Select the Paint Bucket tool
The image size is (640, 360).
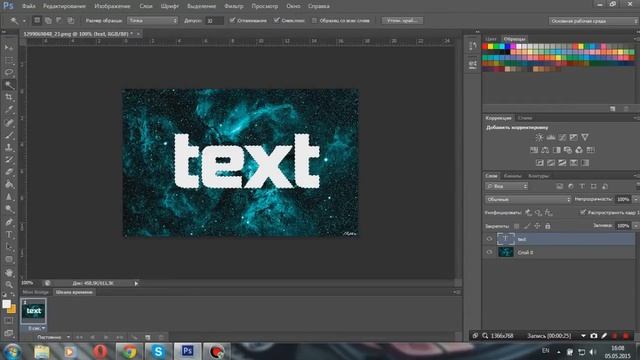click(9, 184)
